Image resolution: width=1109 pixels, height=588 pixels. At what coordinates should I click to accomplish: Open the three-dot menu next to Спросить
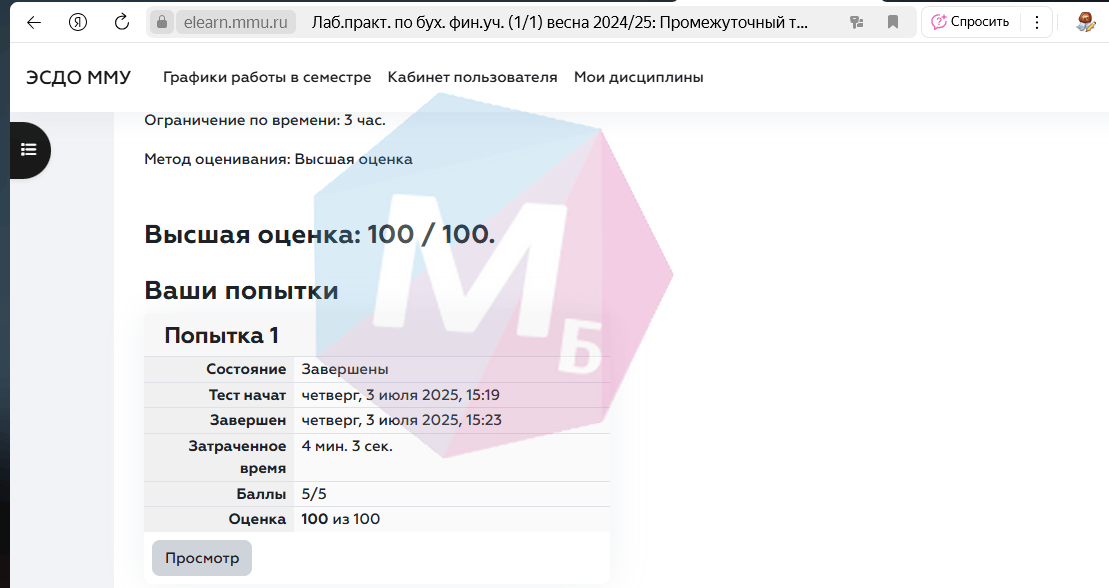point(1036,22)
